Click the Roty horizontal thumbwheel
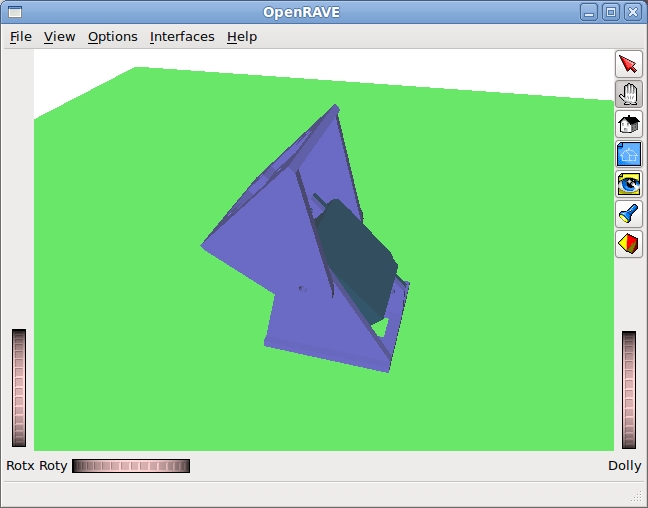Screen dimensions: 648x508 tap(130, 466)
